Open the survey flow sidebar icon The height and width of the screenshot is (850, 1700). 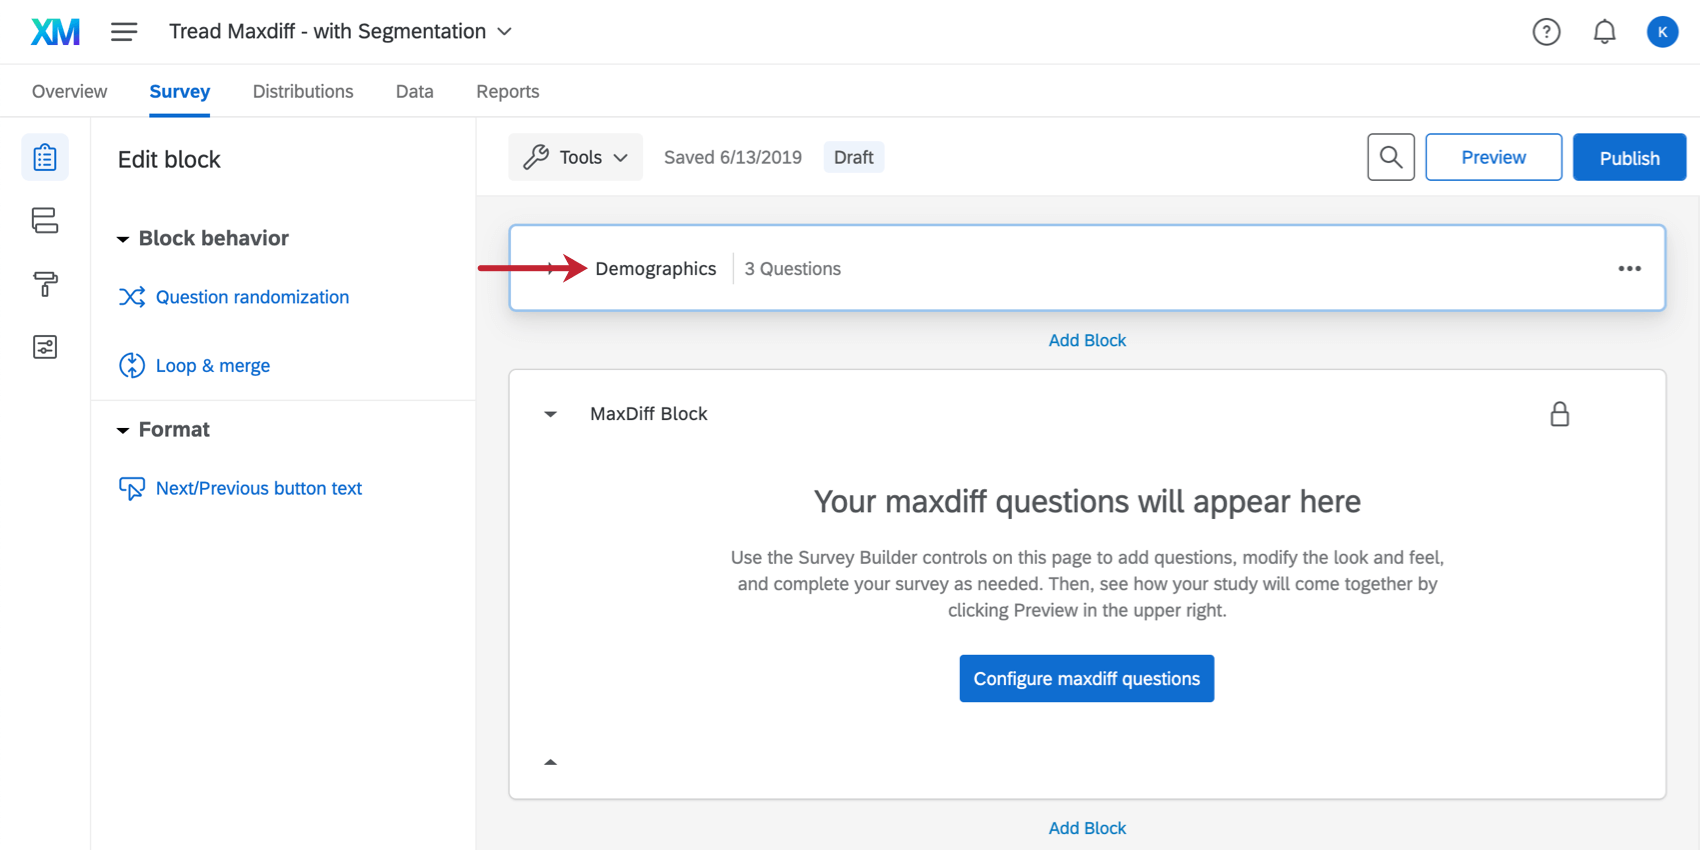click(x=45, y=221)
